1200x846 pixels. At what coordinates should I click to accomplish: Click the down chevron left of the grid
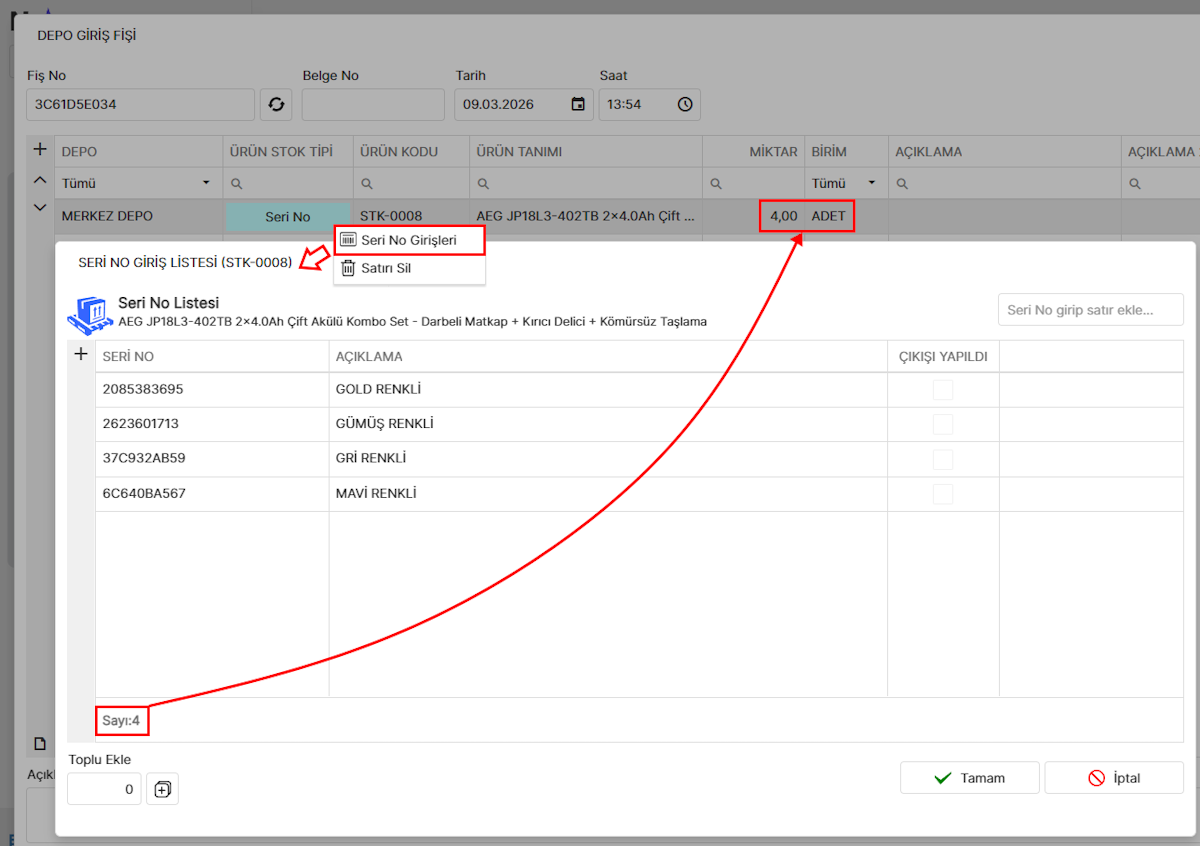pos(40,208)
